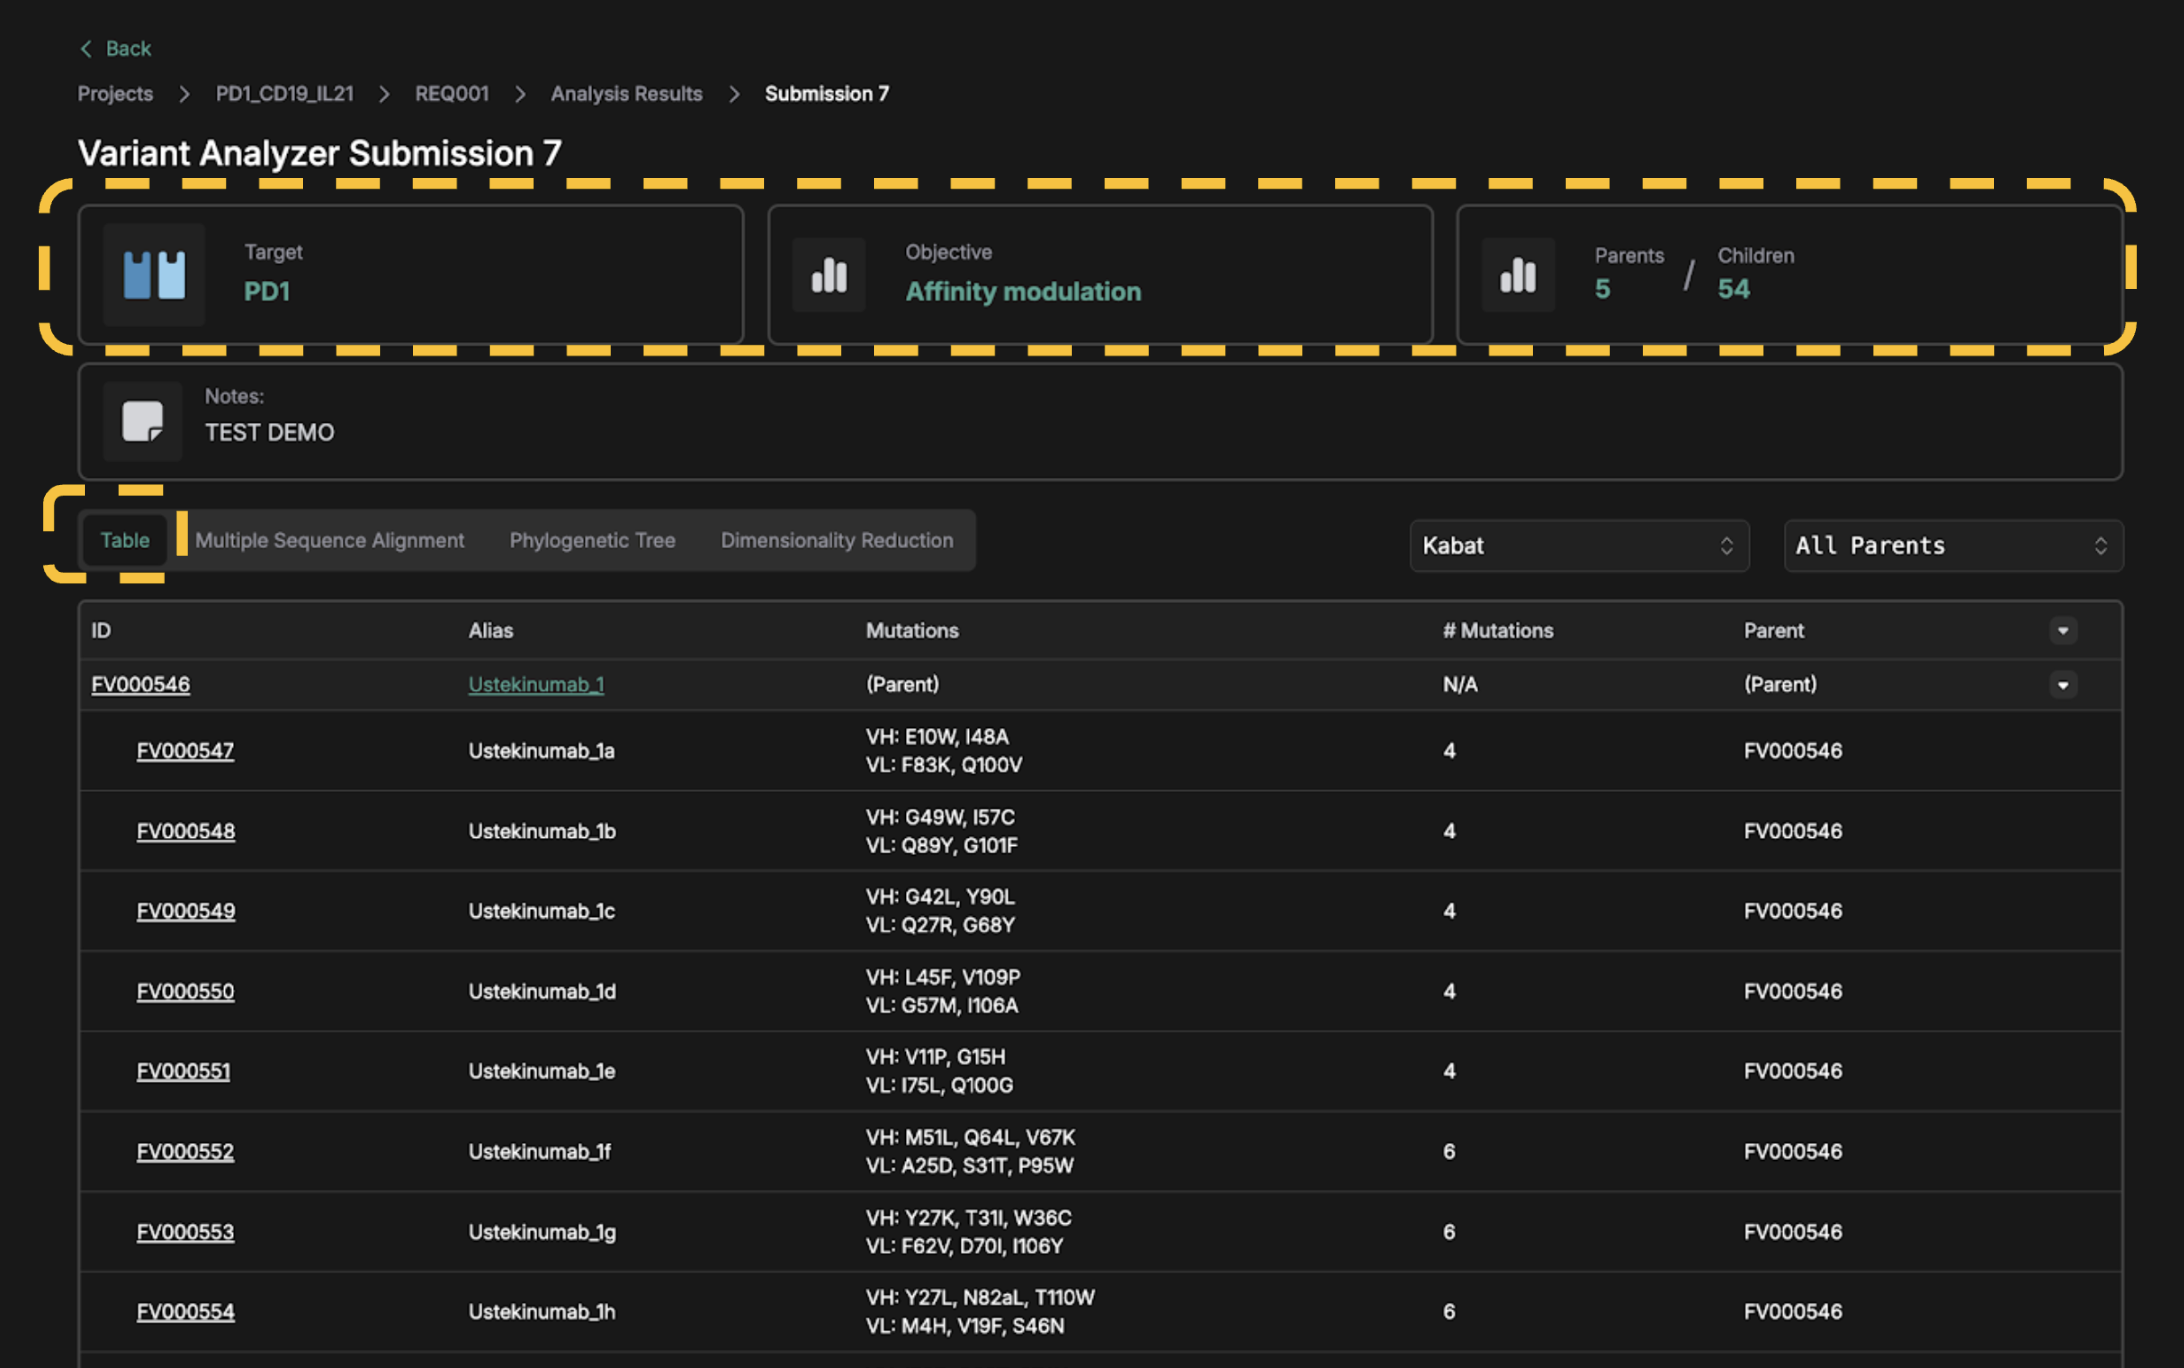
Task: Open the Phylogenetic Tree tab
Action: [592, 540]
